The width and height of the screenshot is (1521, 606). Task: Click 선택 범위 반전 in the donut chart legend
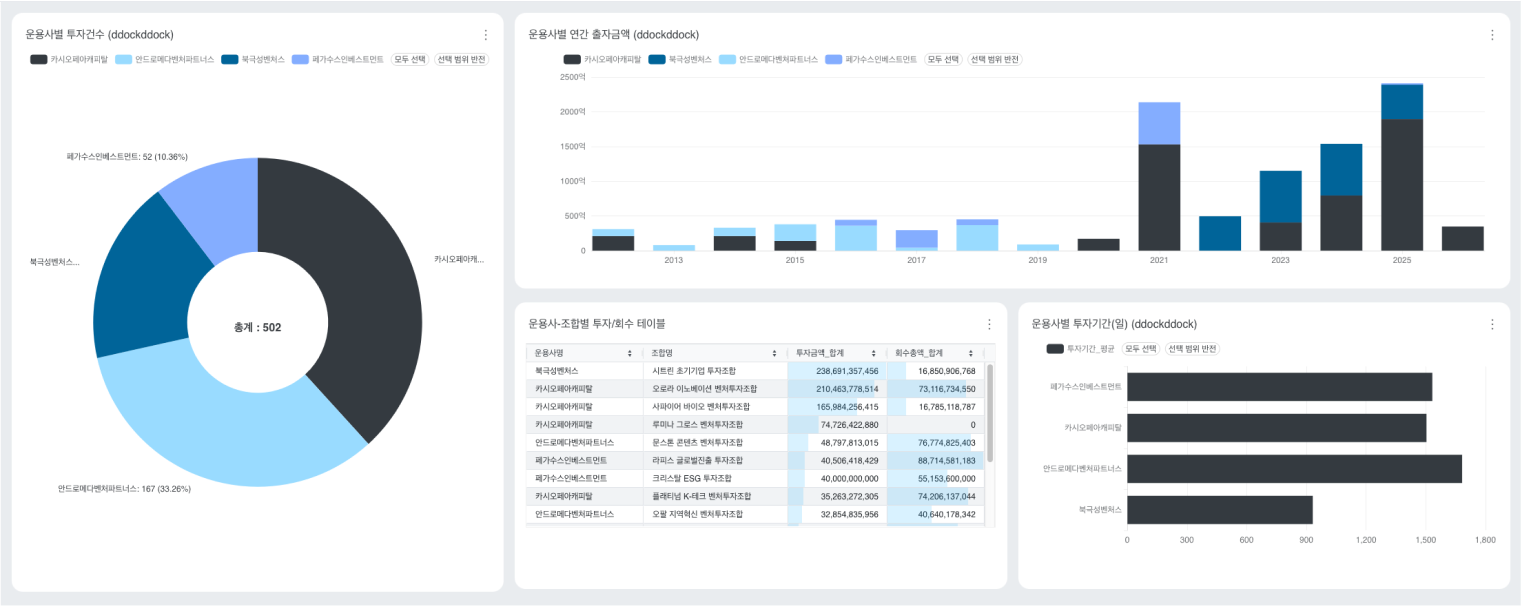[x=461, y=60]
